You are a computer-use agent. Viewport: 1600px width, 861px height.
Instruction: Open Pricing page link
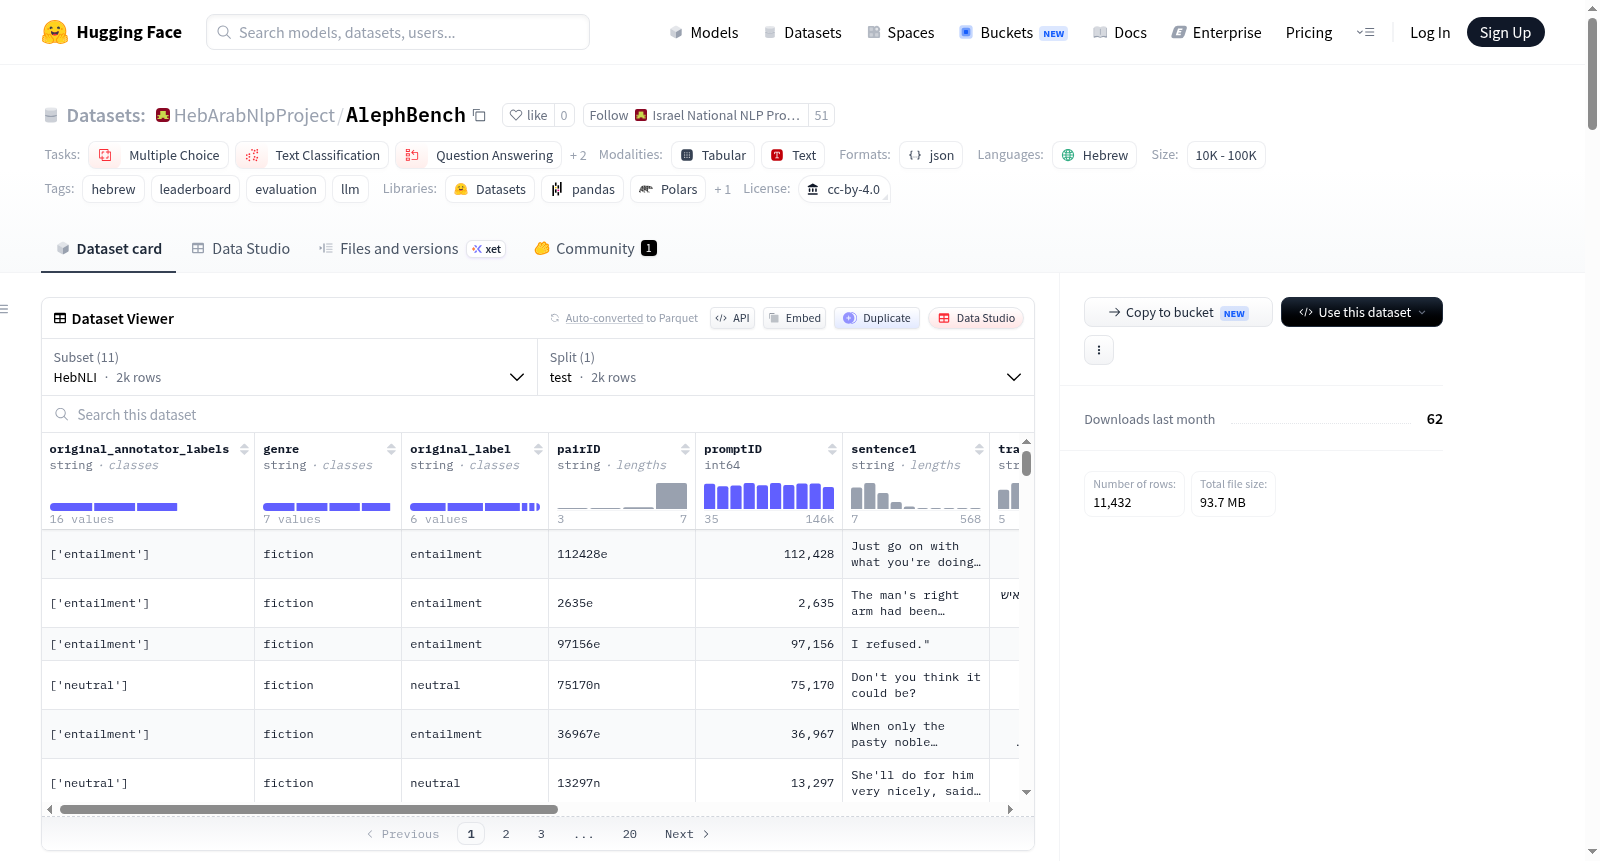tap(1309, 32)
